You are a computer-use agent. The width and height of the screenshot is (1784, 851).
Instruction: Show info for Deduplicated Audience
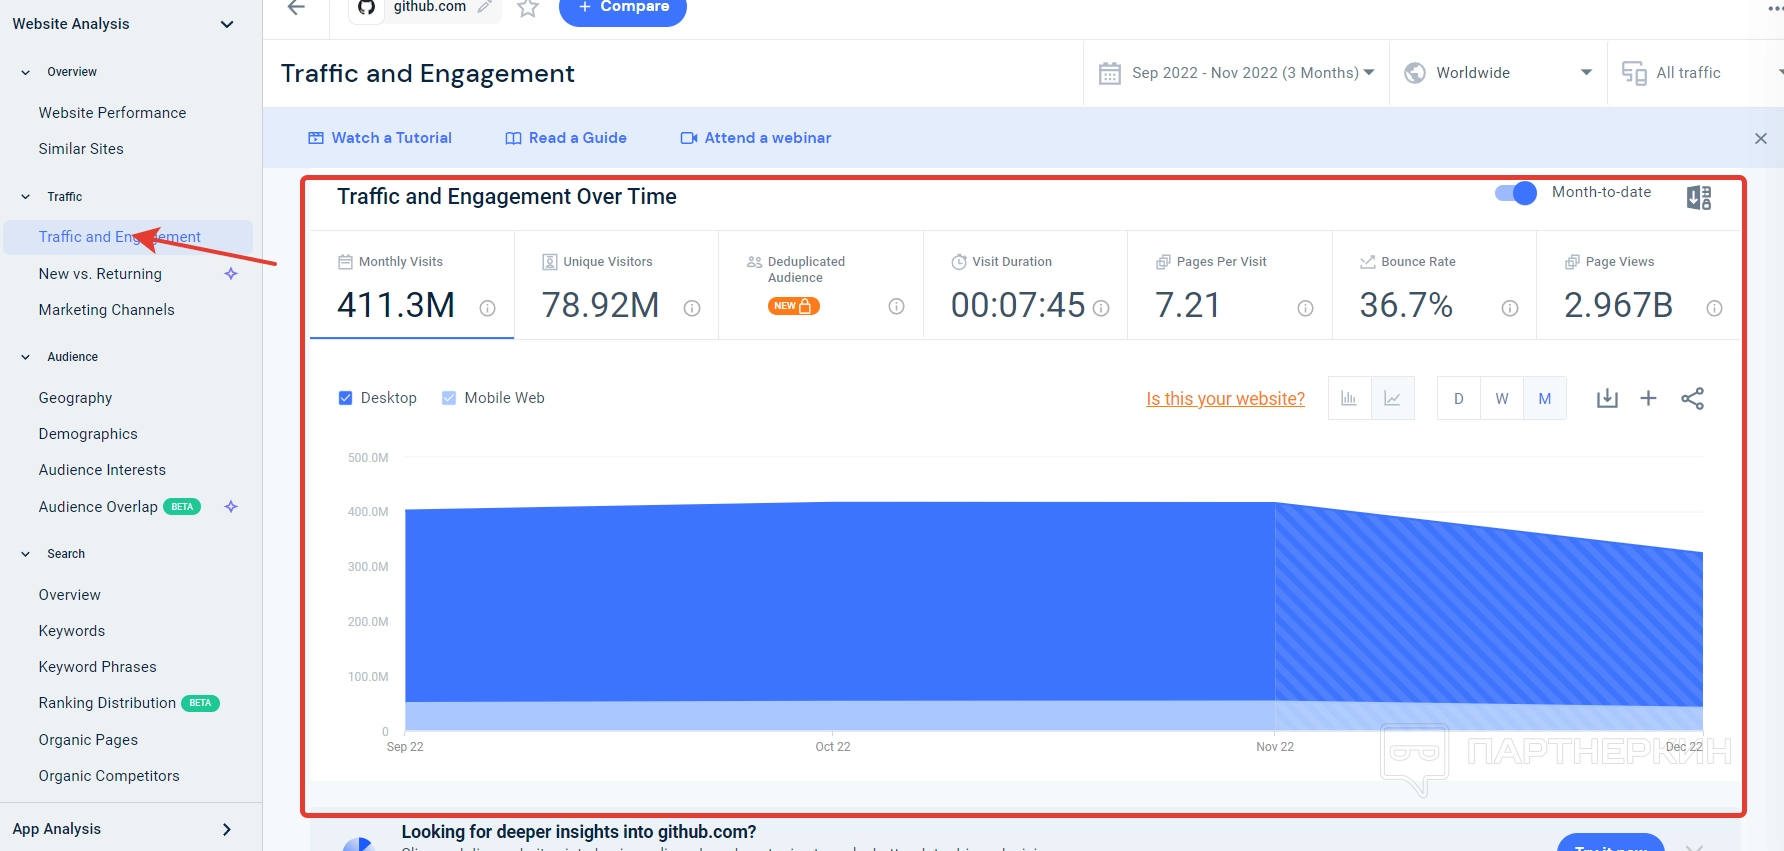897,307
